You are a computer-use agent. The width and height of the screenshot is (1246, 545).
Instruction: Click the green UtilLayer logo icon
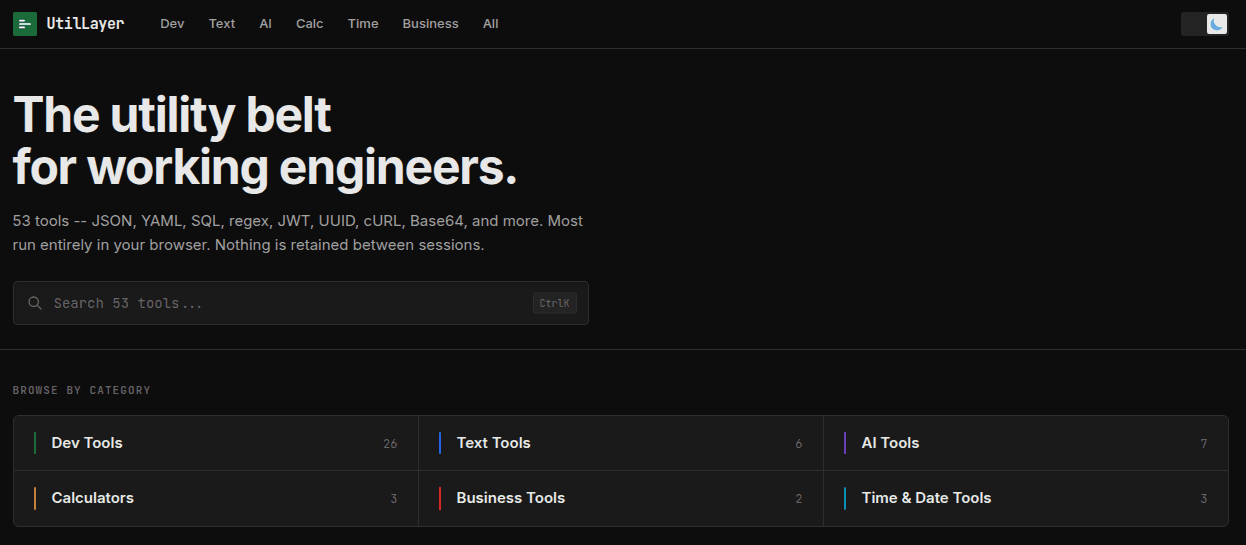[x=25, y=24]
